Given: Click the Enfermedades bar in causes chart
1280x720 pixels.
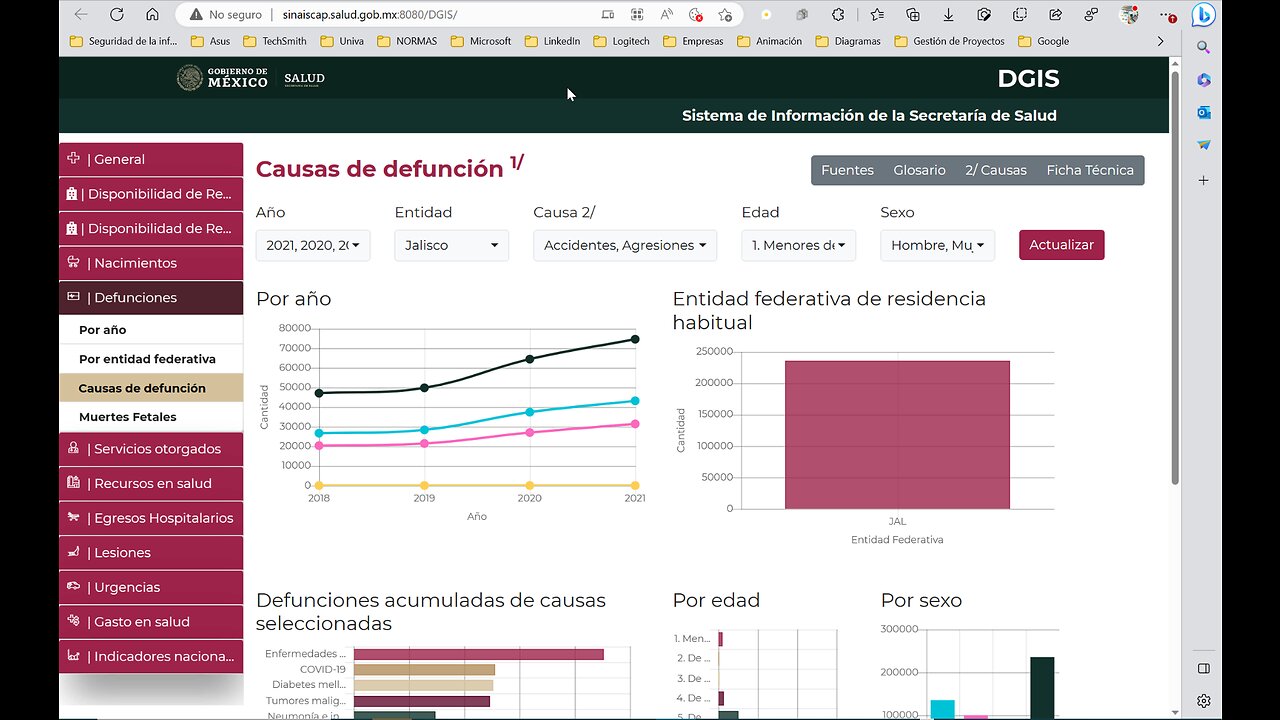Looking at the screenshot, I should pyautogui.click(x=479, y=654).
